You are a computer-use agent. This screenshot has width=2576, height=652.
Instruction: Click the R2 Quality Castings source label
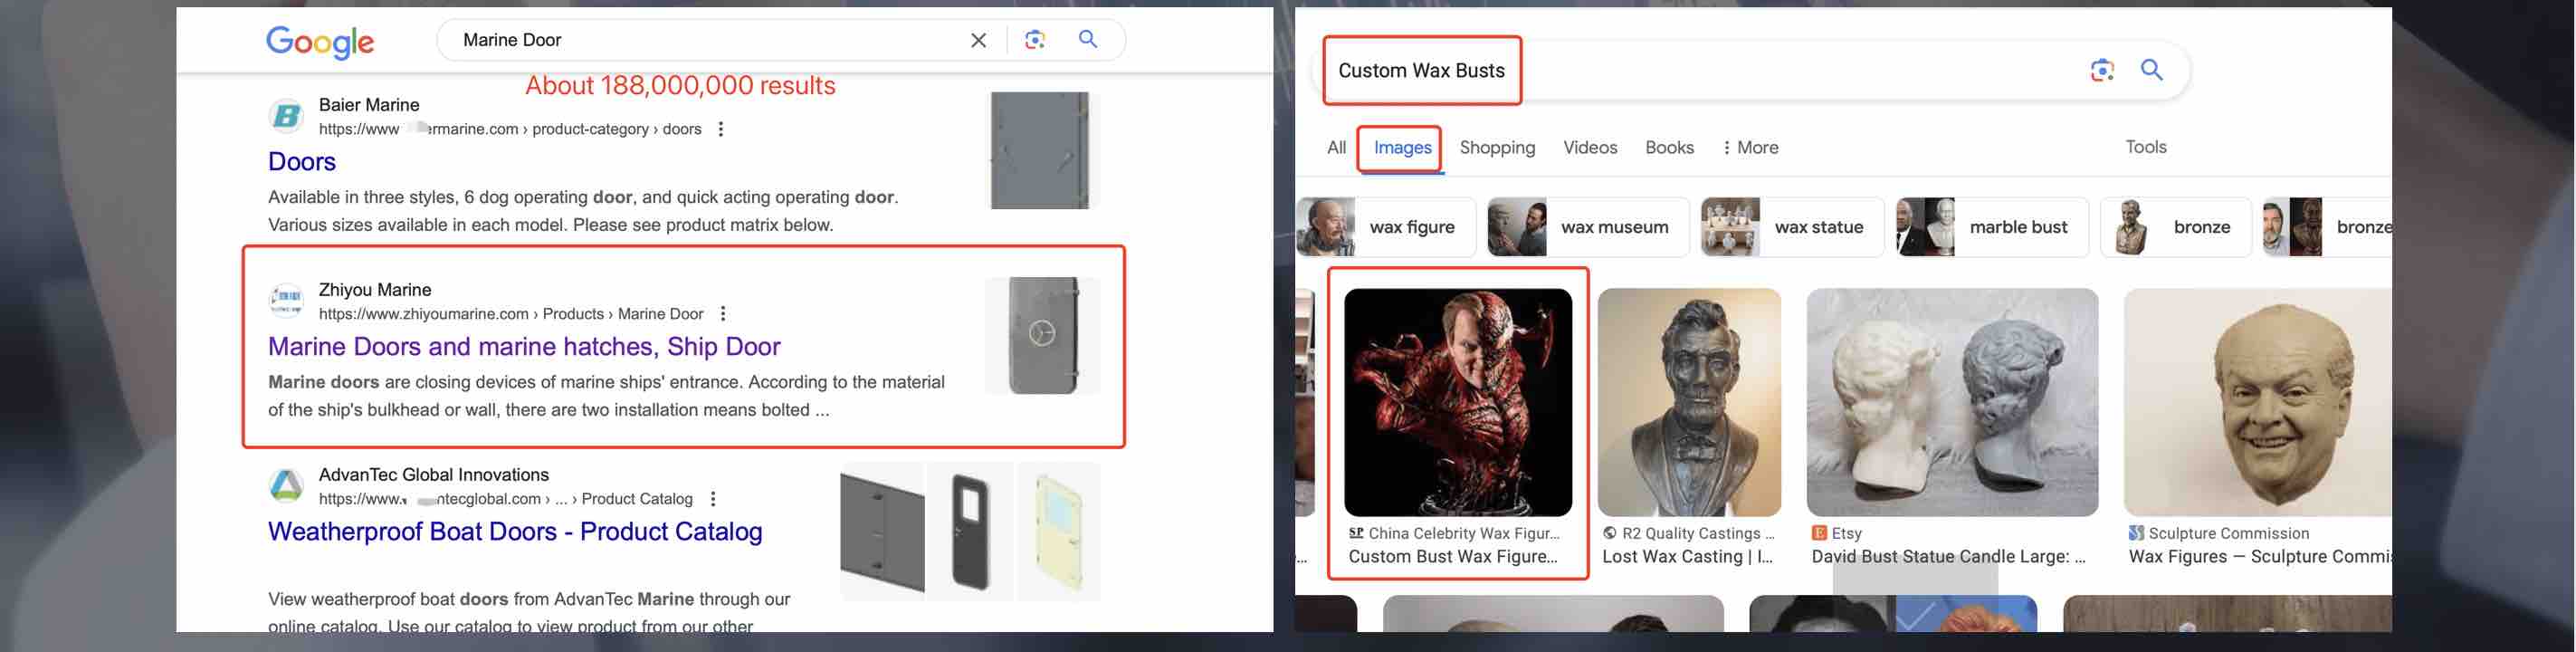coord(1698,534)
